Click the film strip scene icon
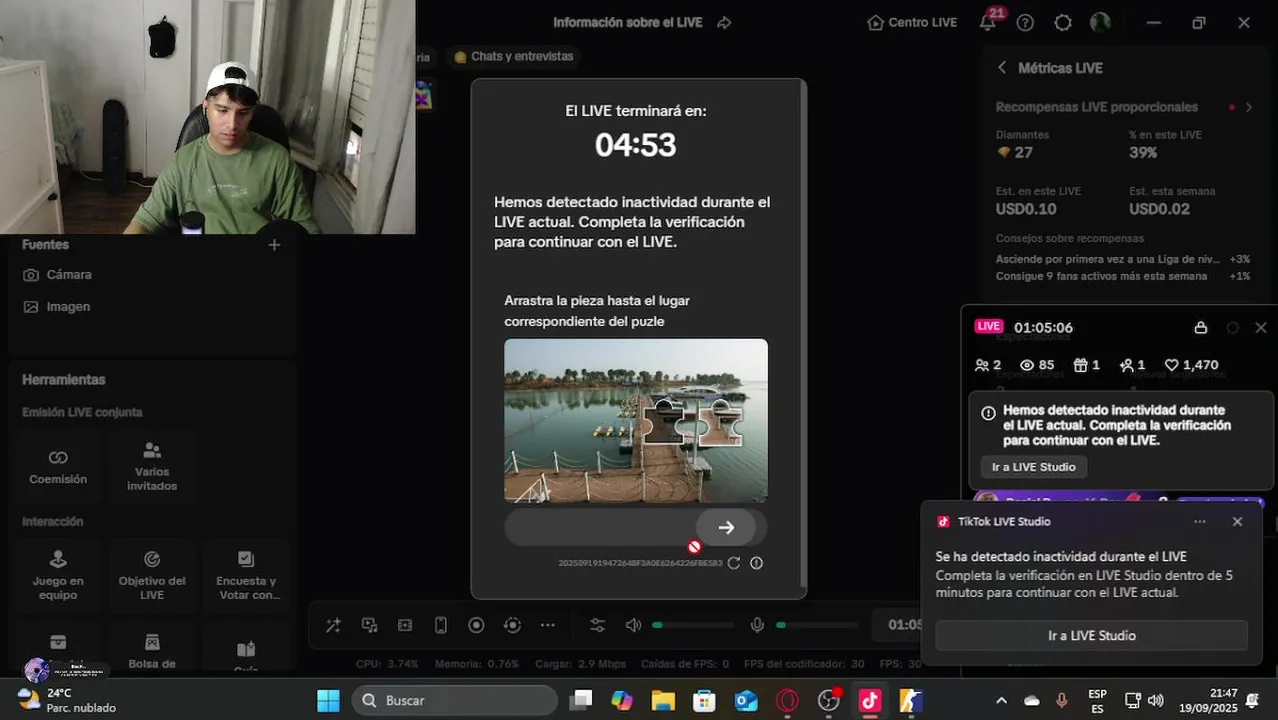Screen dimensions: 1278x720 405,625
